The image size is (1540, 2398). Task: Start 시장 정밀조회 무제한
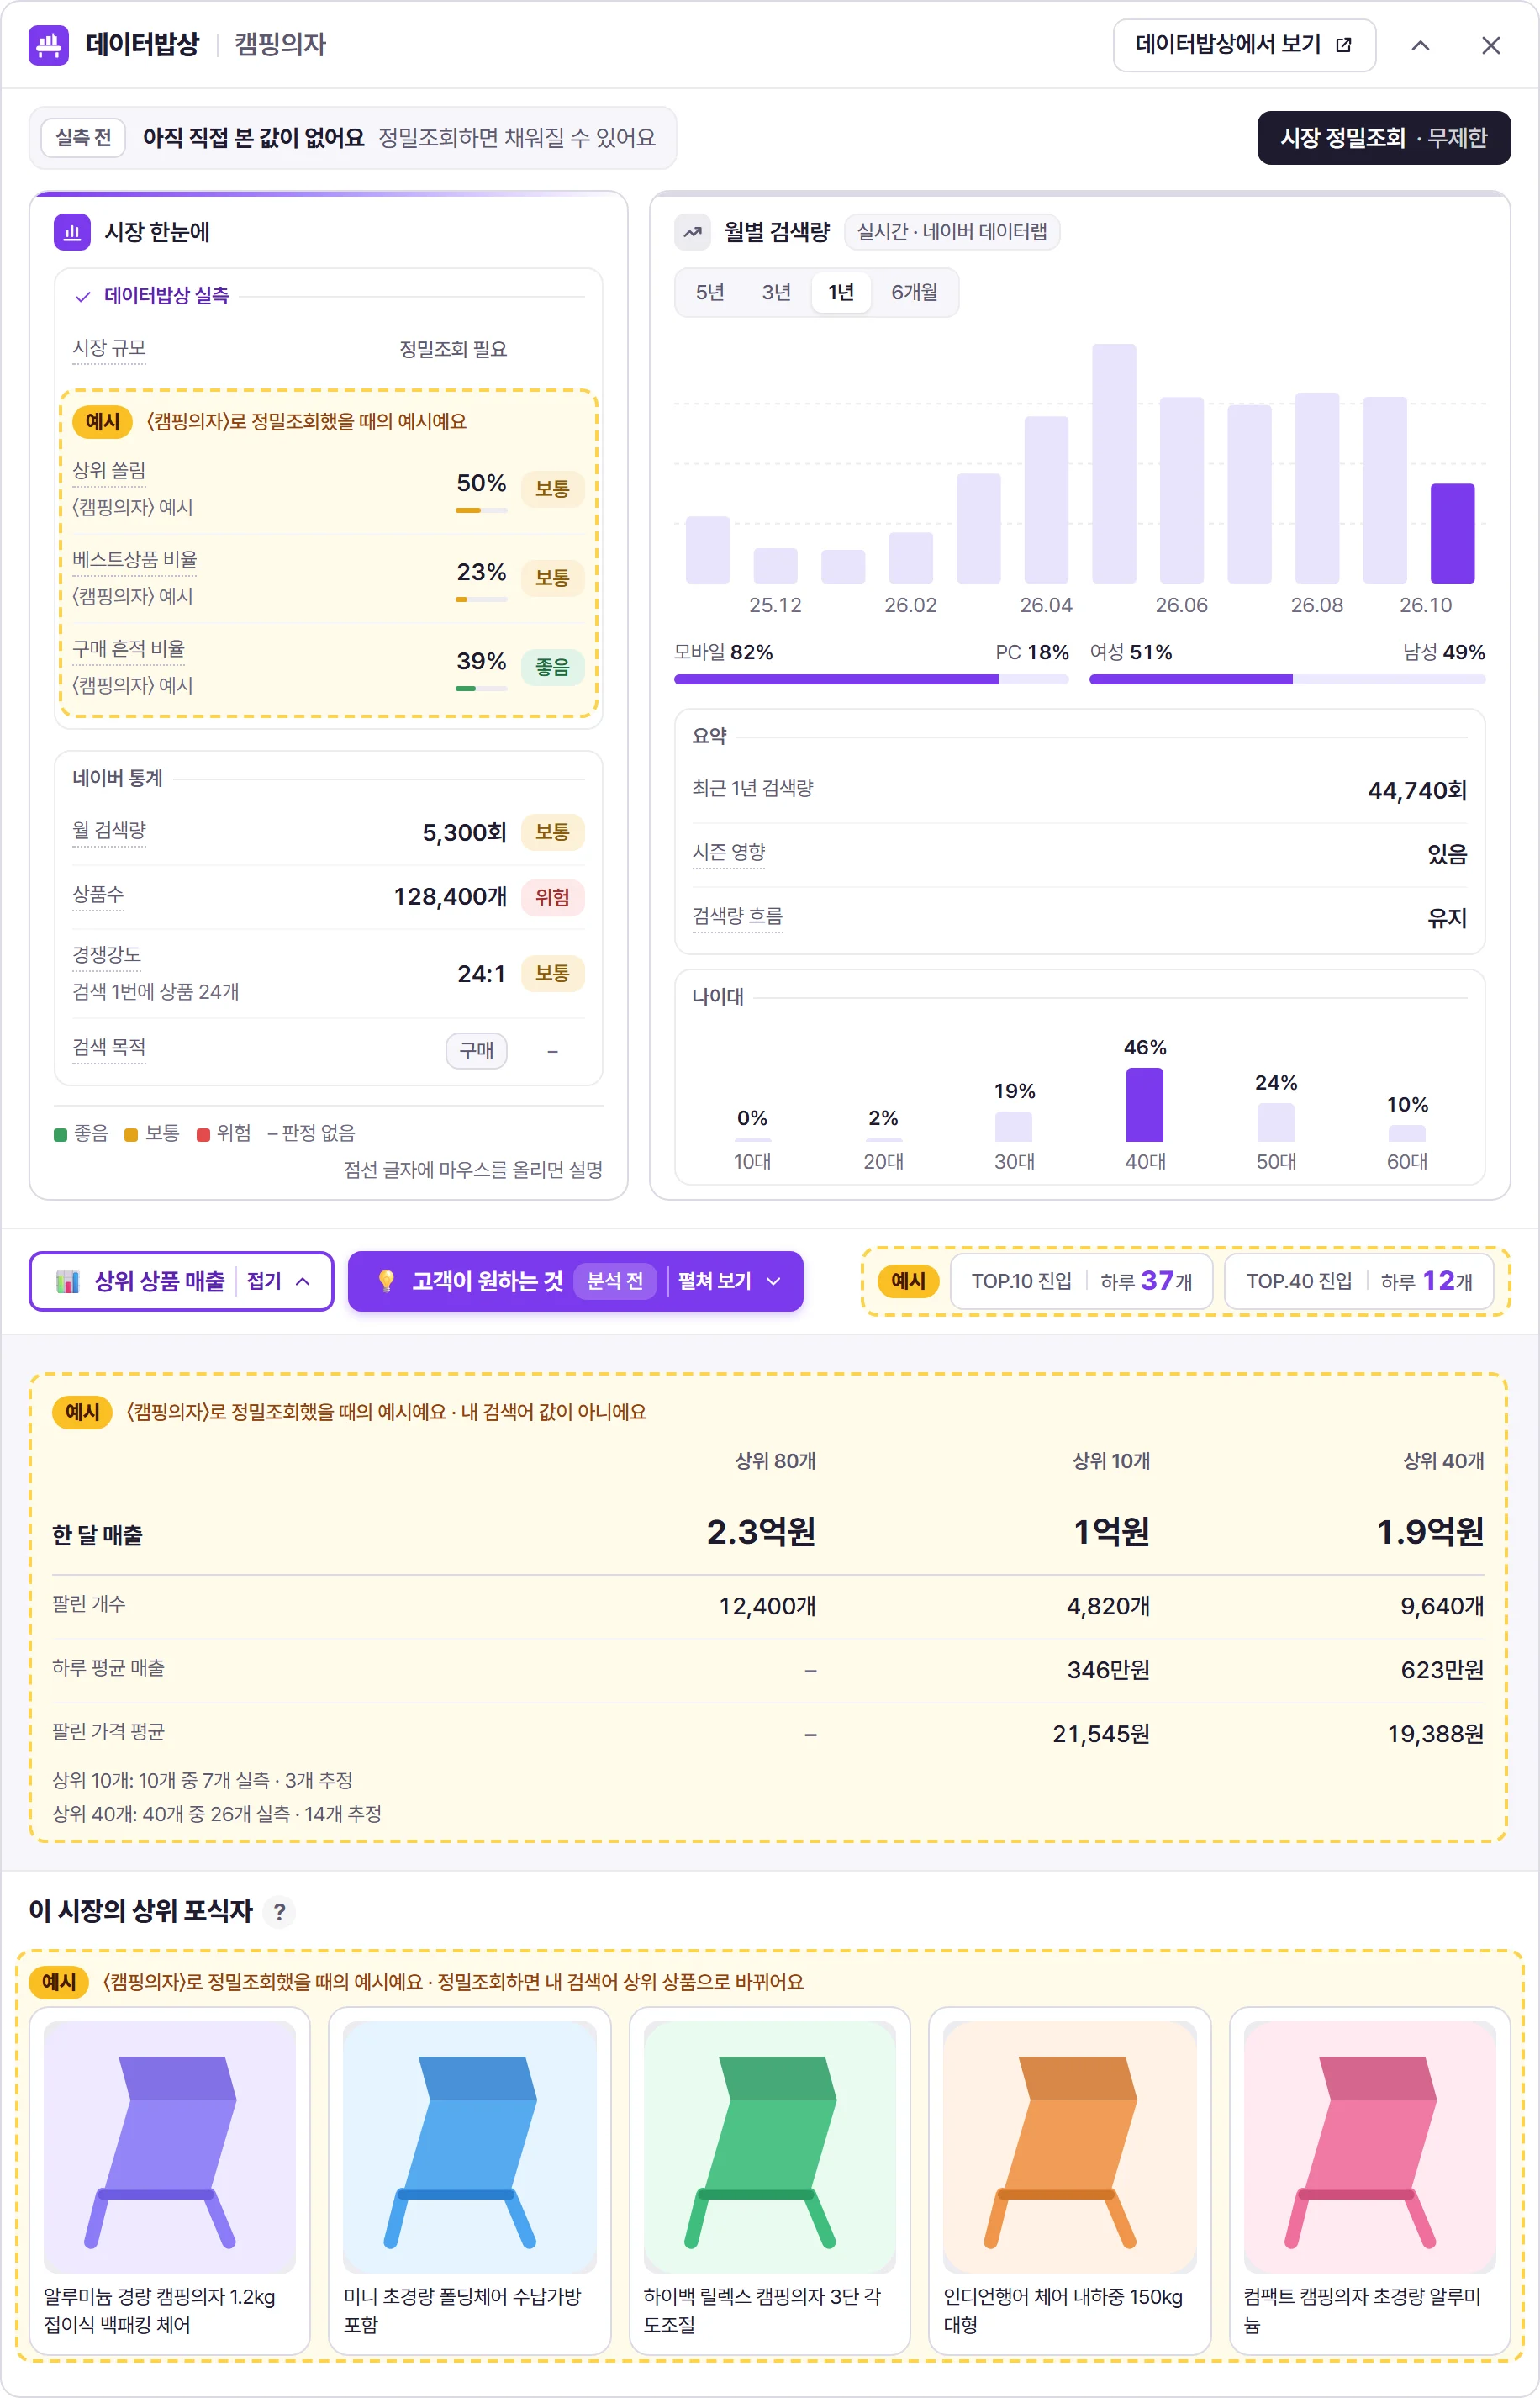tap(1383, 137)
